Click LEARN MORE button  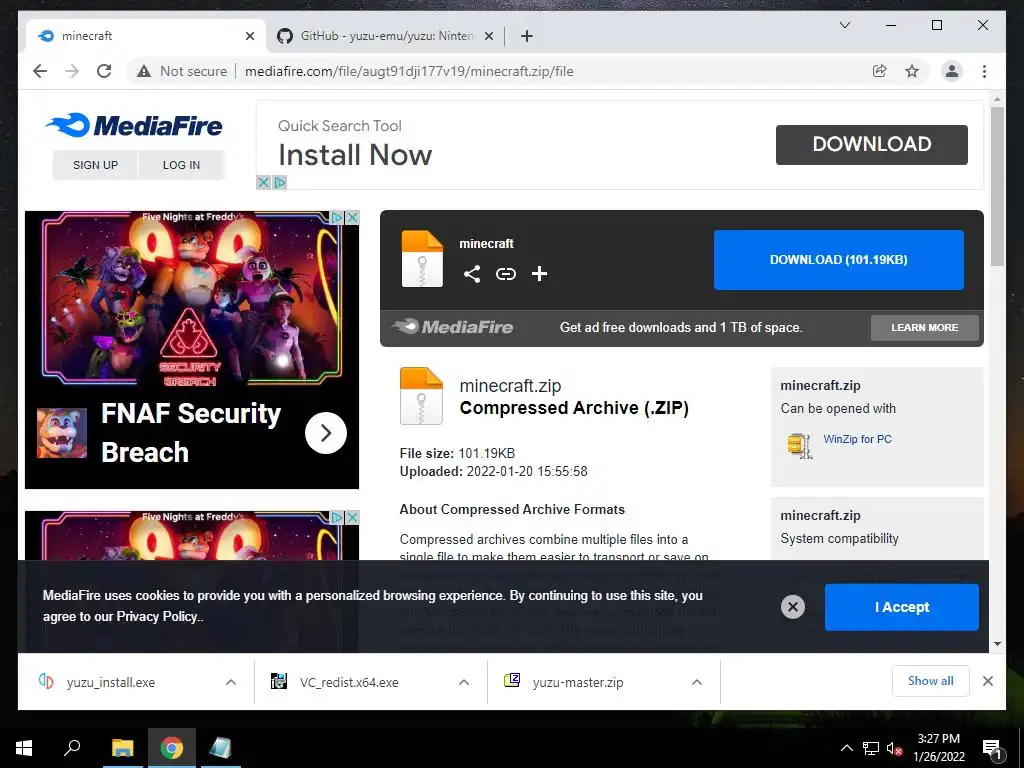click(925, 328)
